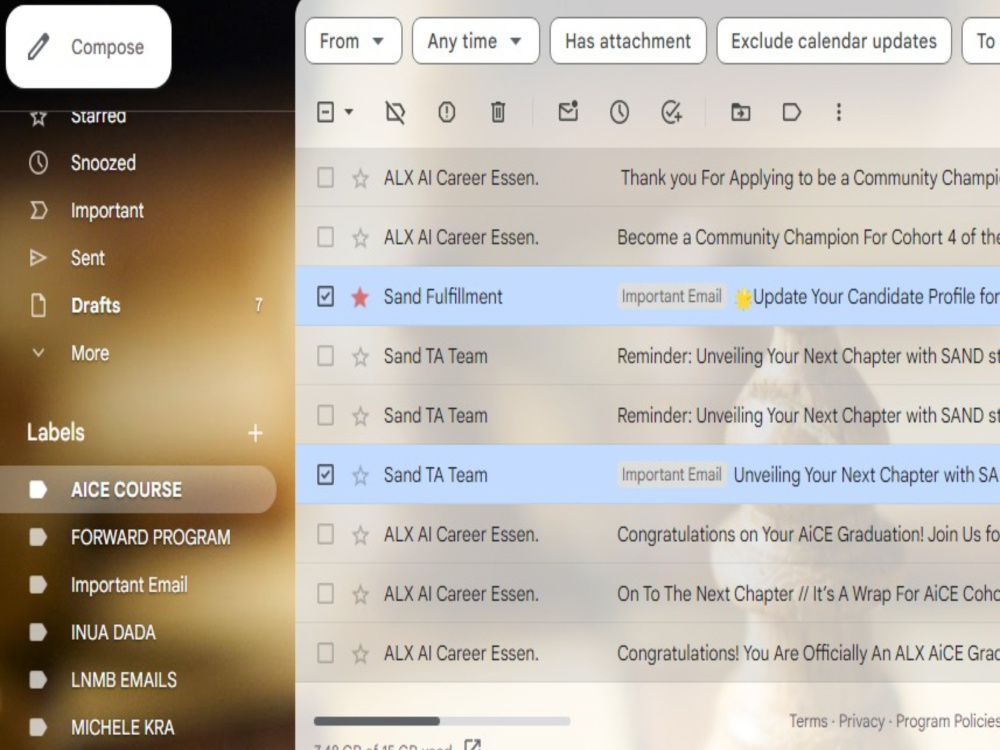Image resolution: width=1000 pixels, height=750 pixels.
Task: Open the Privacy link
Action: [x=861, y=721]
